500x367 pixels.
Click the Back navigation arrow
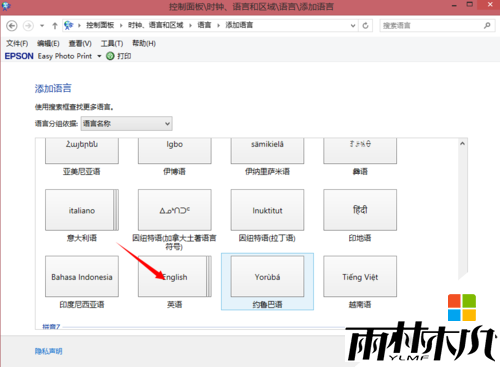[12, 26]
